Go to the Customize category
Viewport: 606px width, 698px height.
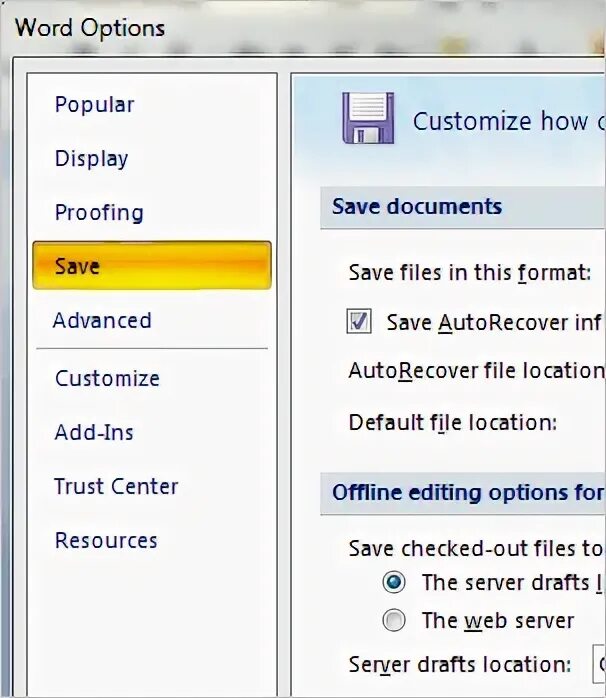pyautogui.click(x=107, y=378)
